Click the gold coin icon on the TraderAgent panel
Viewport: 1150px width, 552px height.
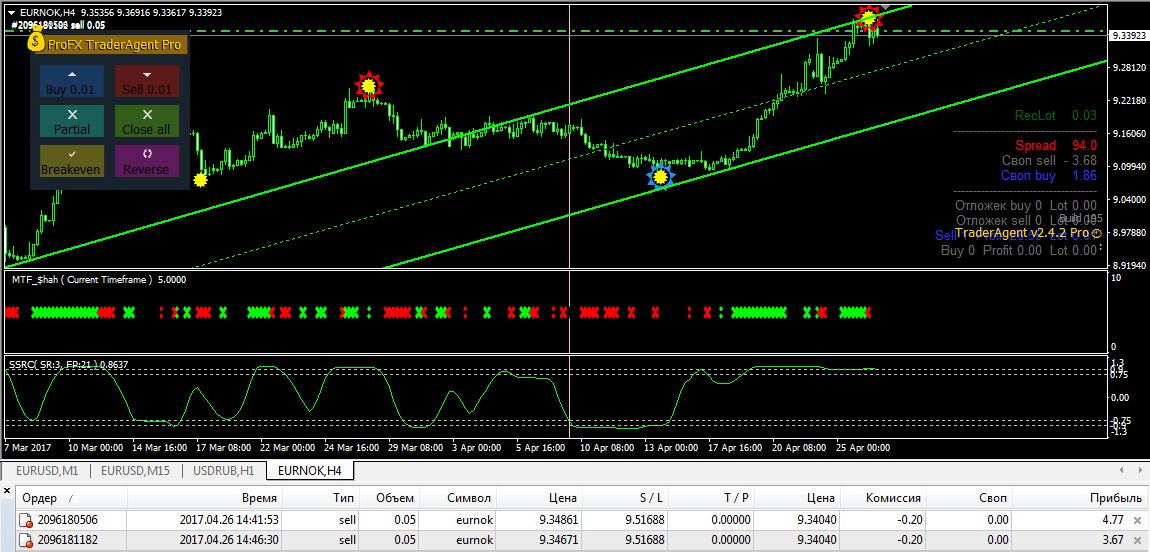[x=36, y=41]
